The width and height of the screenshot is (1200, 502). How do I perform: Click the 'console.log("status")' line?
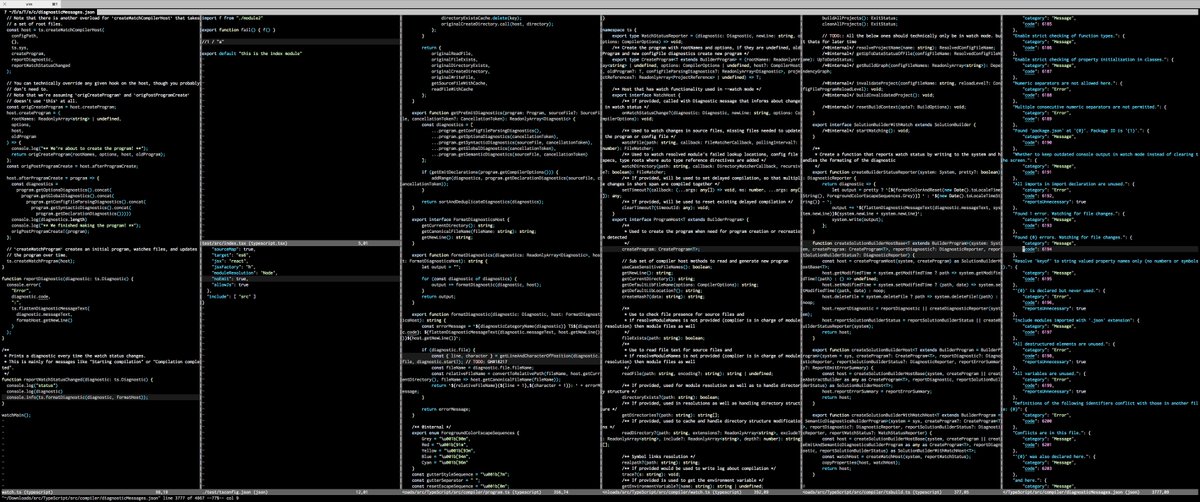pyautogui.click(x=34, y=388)
